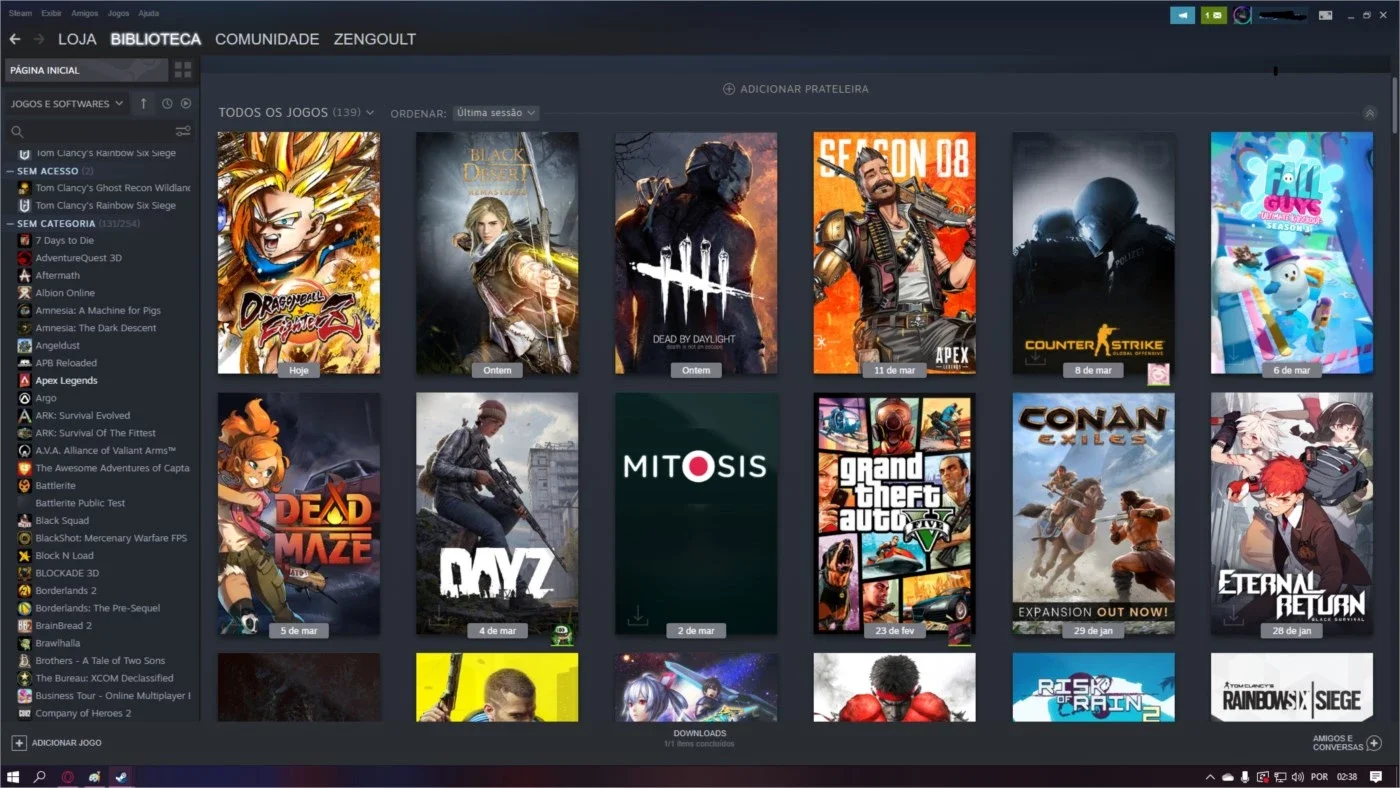Collapse shelf with double-chevron icon

click(x=1370, y=113)
